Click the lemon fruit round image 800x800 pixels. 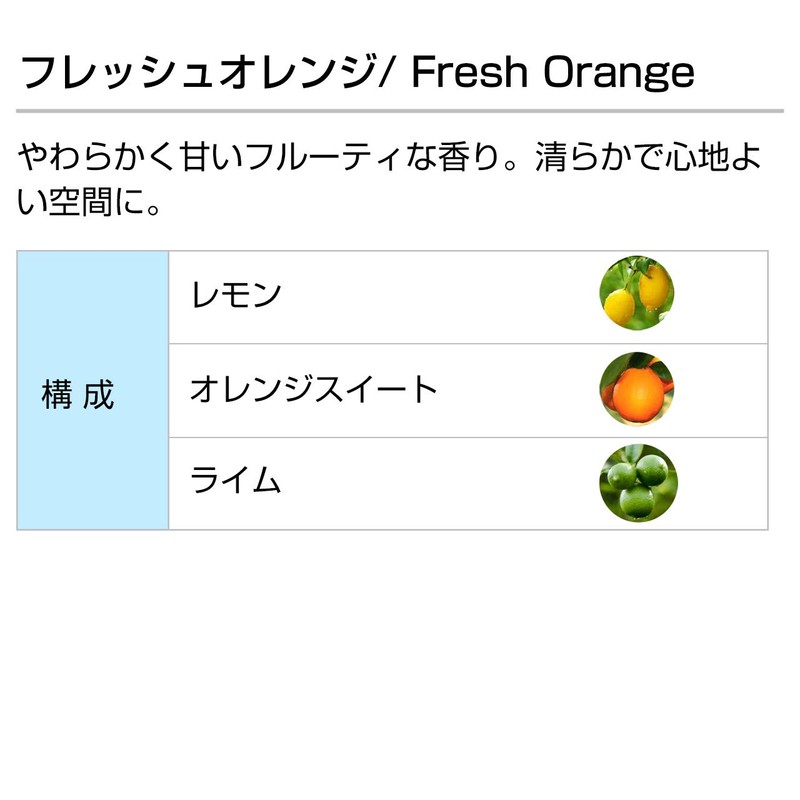(x=636, y=296)
